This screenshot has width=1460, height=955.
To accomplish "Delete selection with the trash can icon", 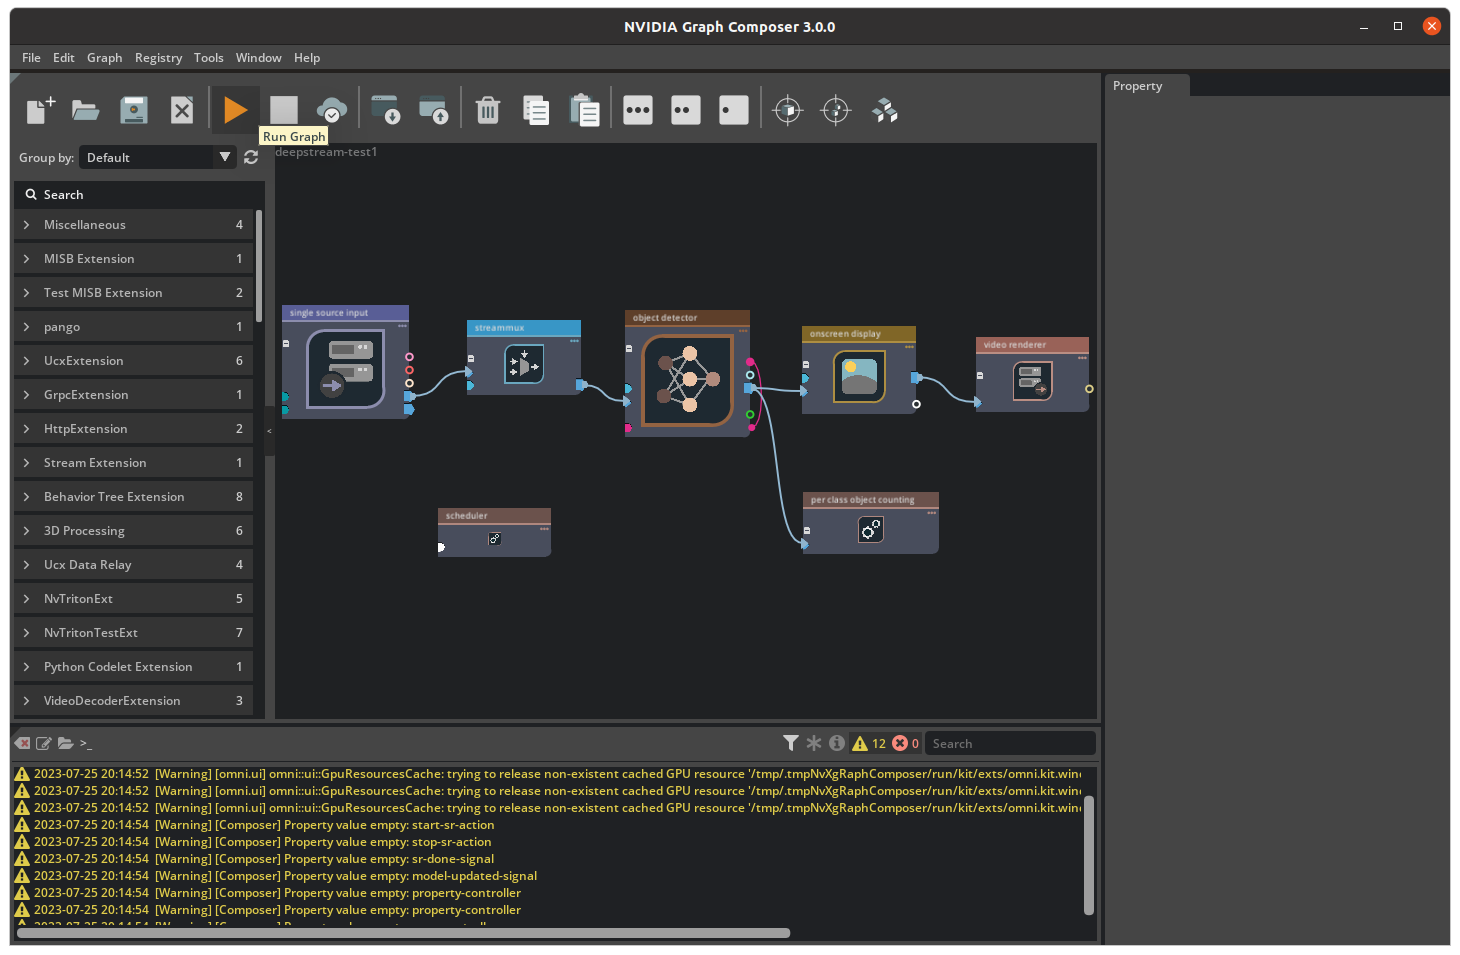I will click(x=488, y=110).
